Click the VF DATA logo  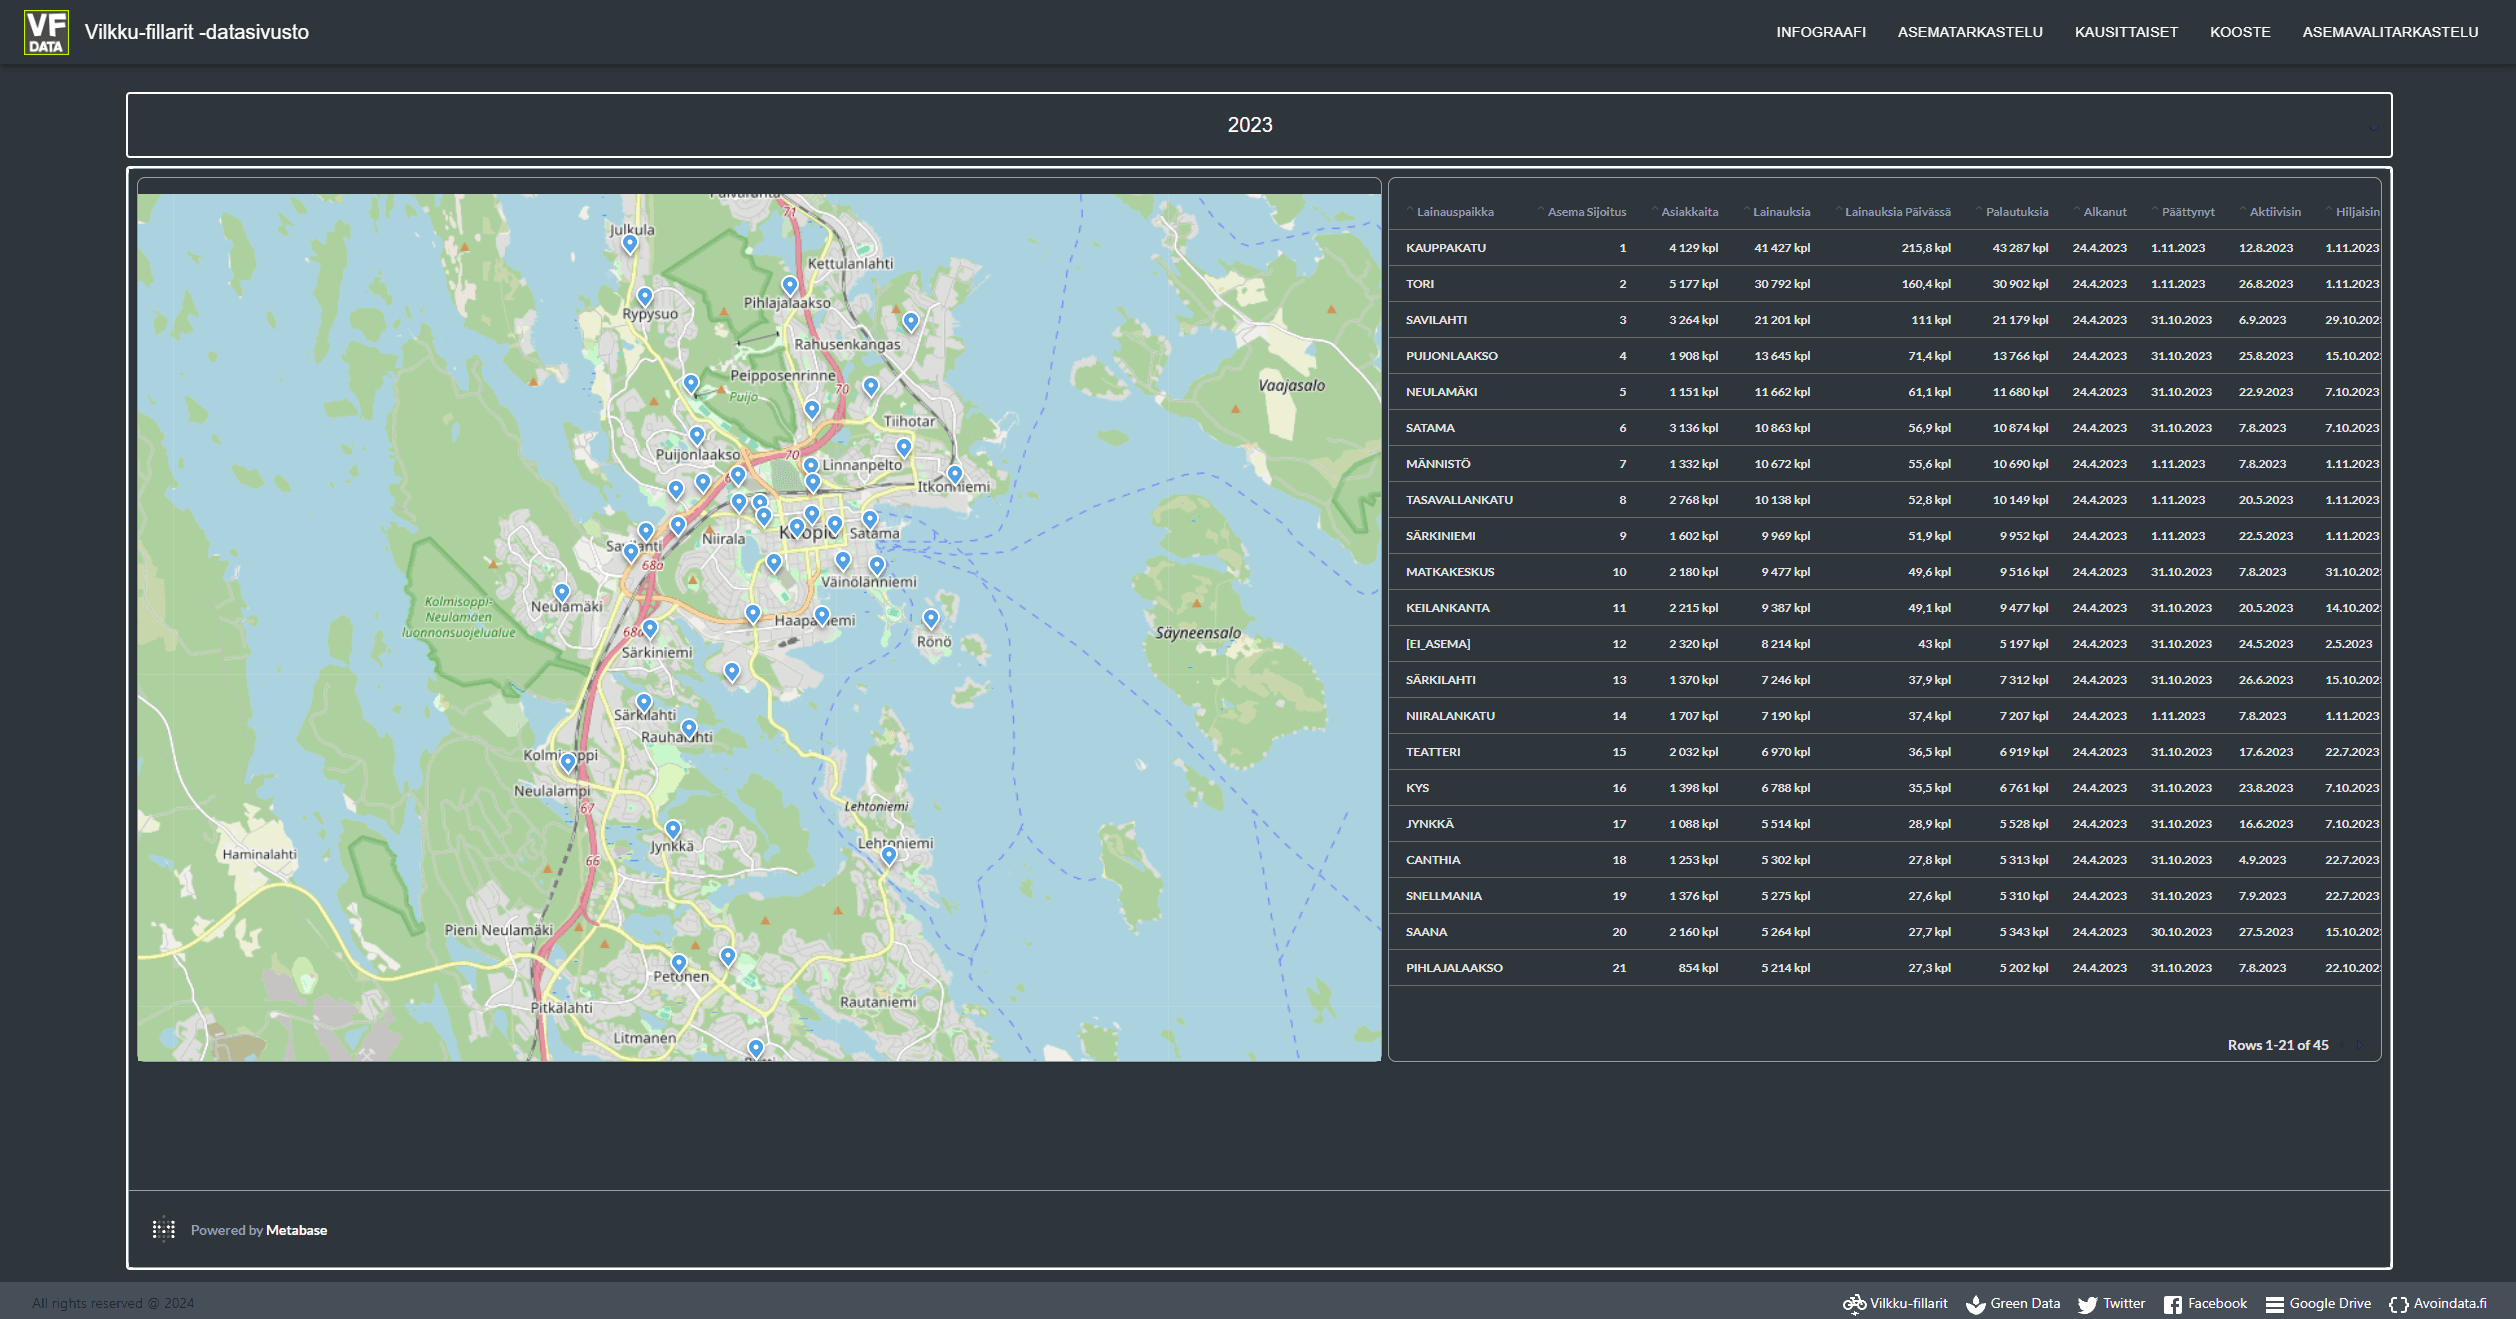(46, 32)
